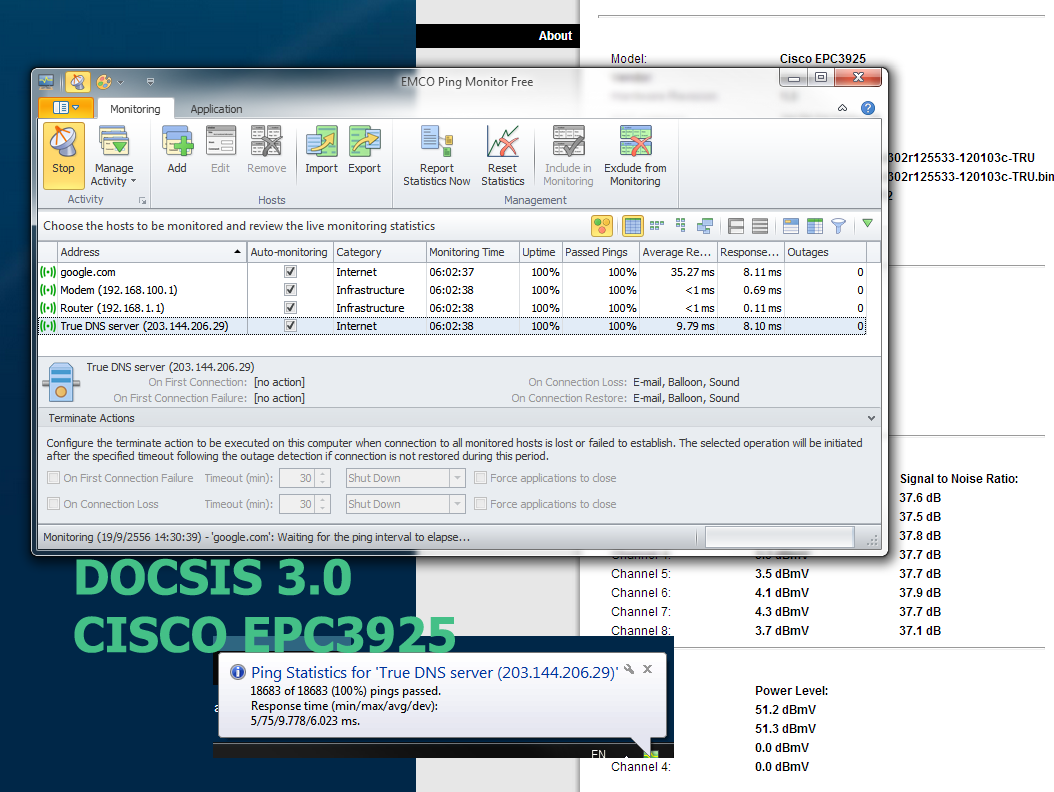Click Include in Monitoring ribbon button
The height and width of the screenshot is (792, 1054).
click(568, 156)
